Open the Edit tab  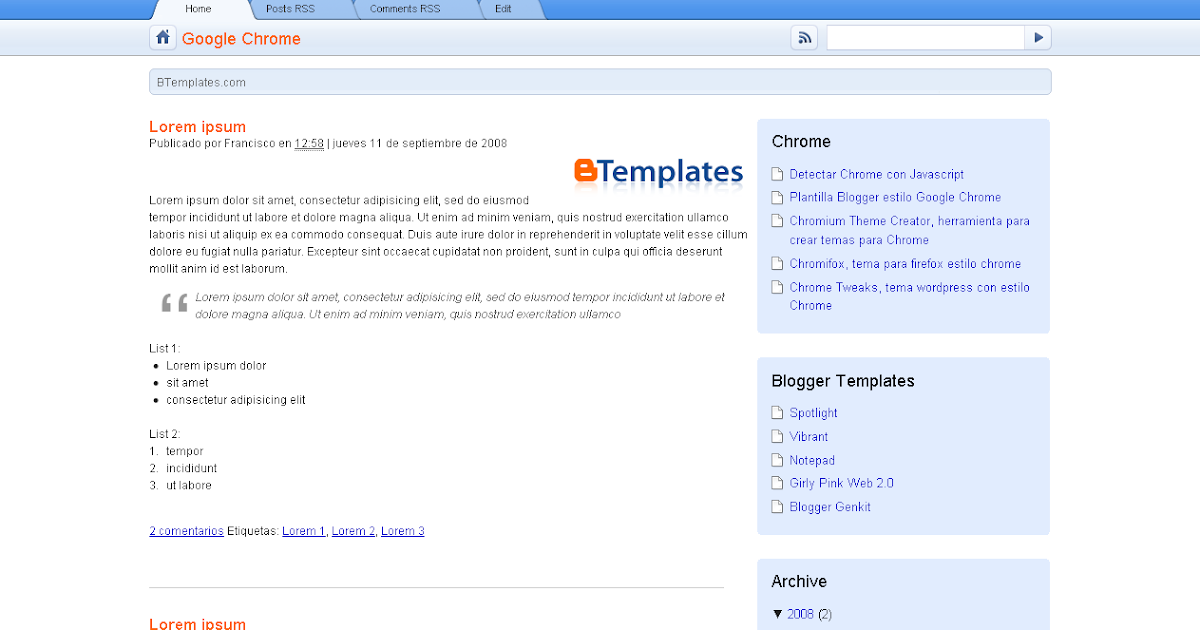tap(505, 9)
